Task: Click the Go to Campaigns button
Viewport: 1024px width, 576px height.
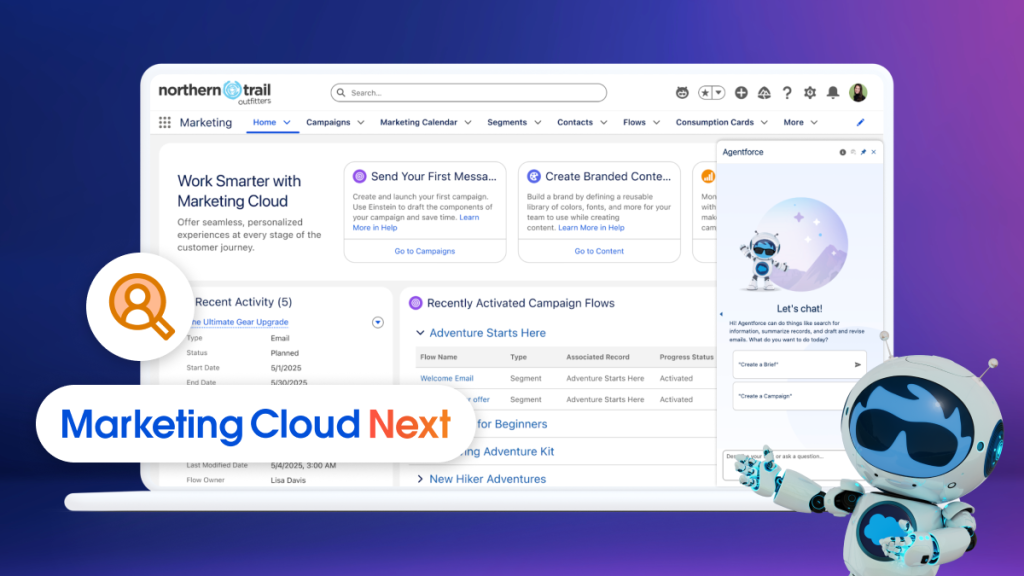Action: 425,251
